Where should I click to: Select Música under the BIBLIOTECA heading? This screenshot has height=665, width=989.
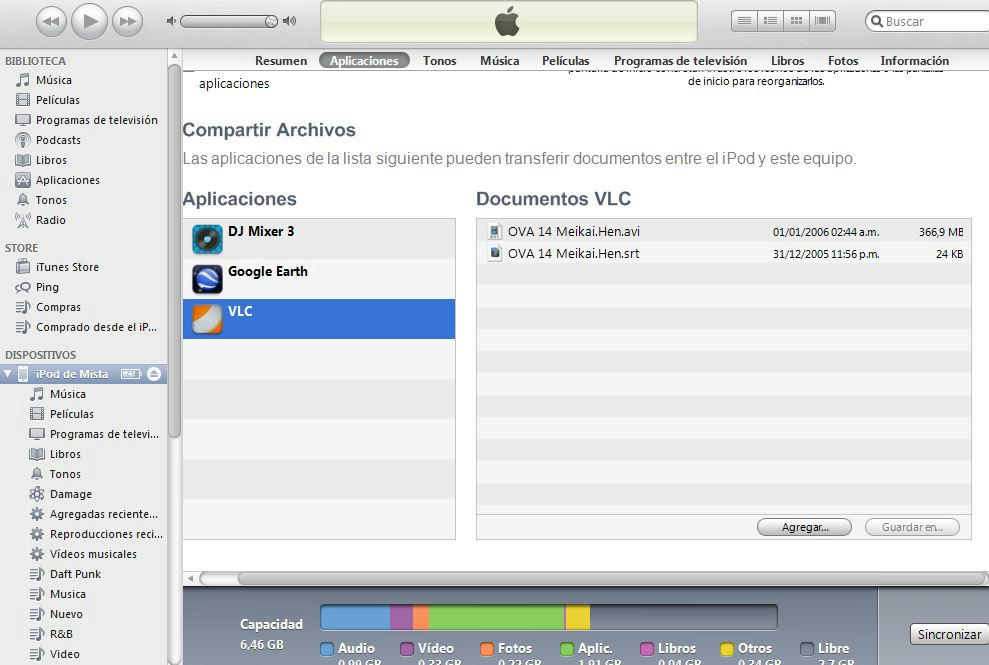coord(54,80)
